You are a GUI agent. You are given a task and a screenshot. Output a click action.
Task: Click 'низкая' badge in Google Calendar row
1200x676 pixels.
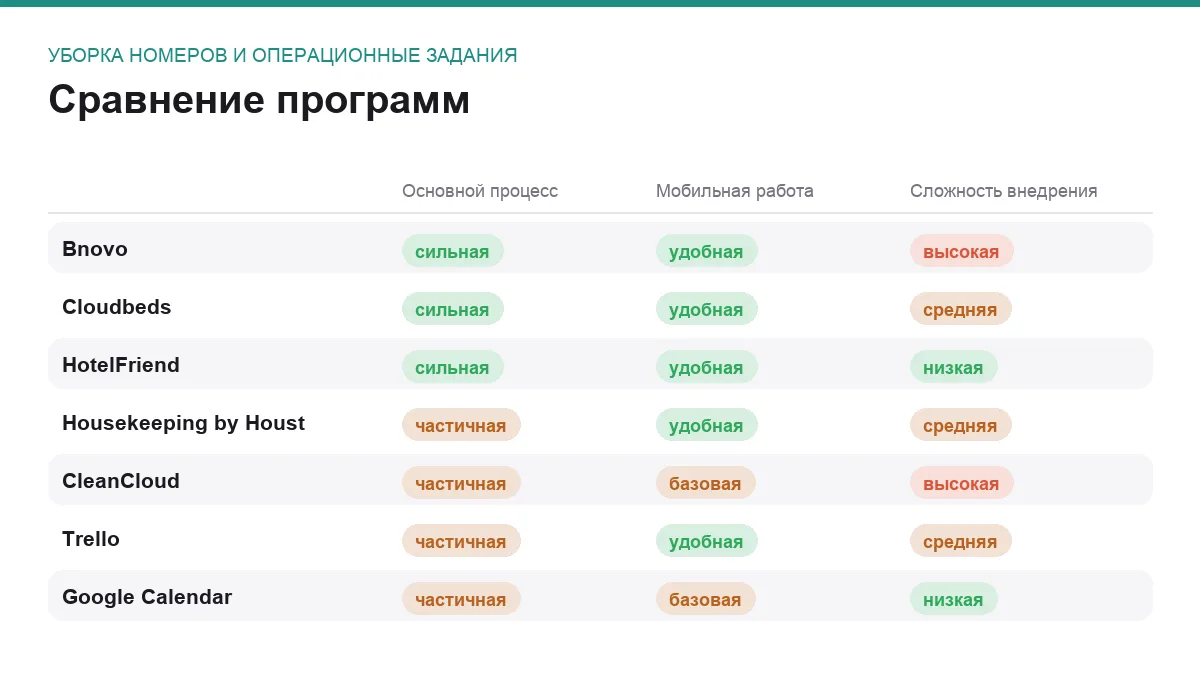click(x=954, y=599)
